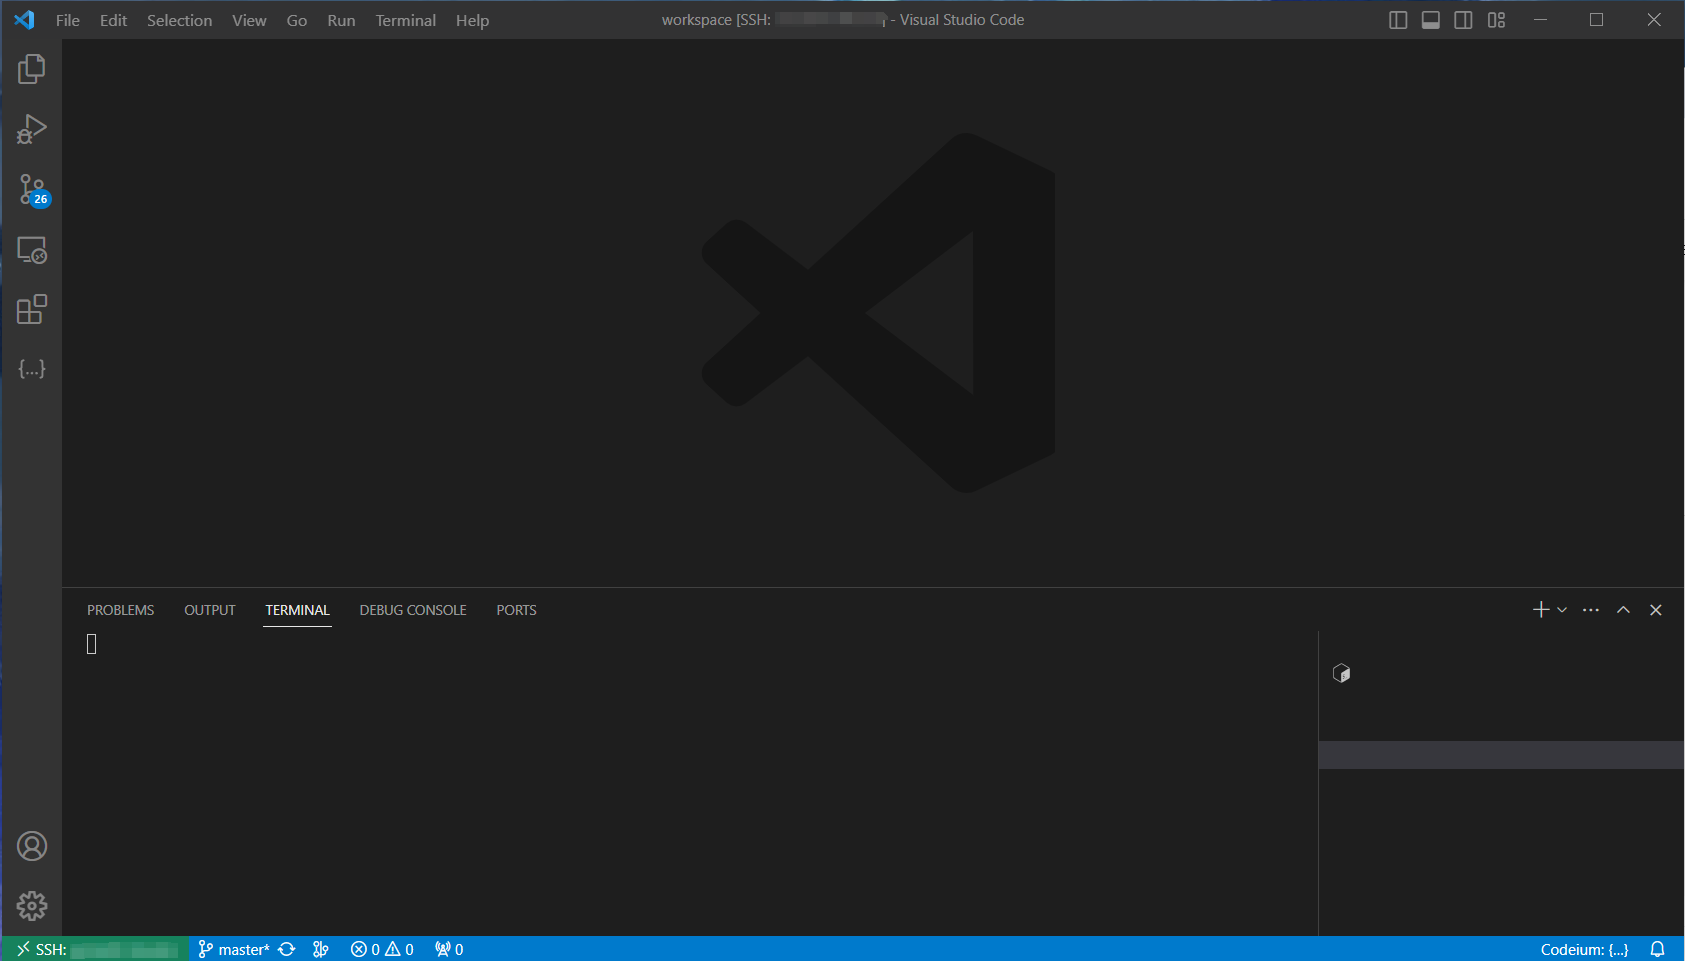Viewport: 1685px width, 961px height.
Task: Open the Extensions view
Action: point(32,309)
